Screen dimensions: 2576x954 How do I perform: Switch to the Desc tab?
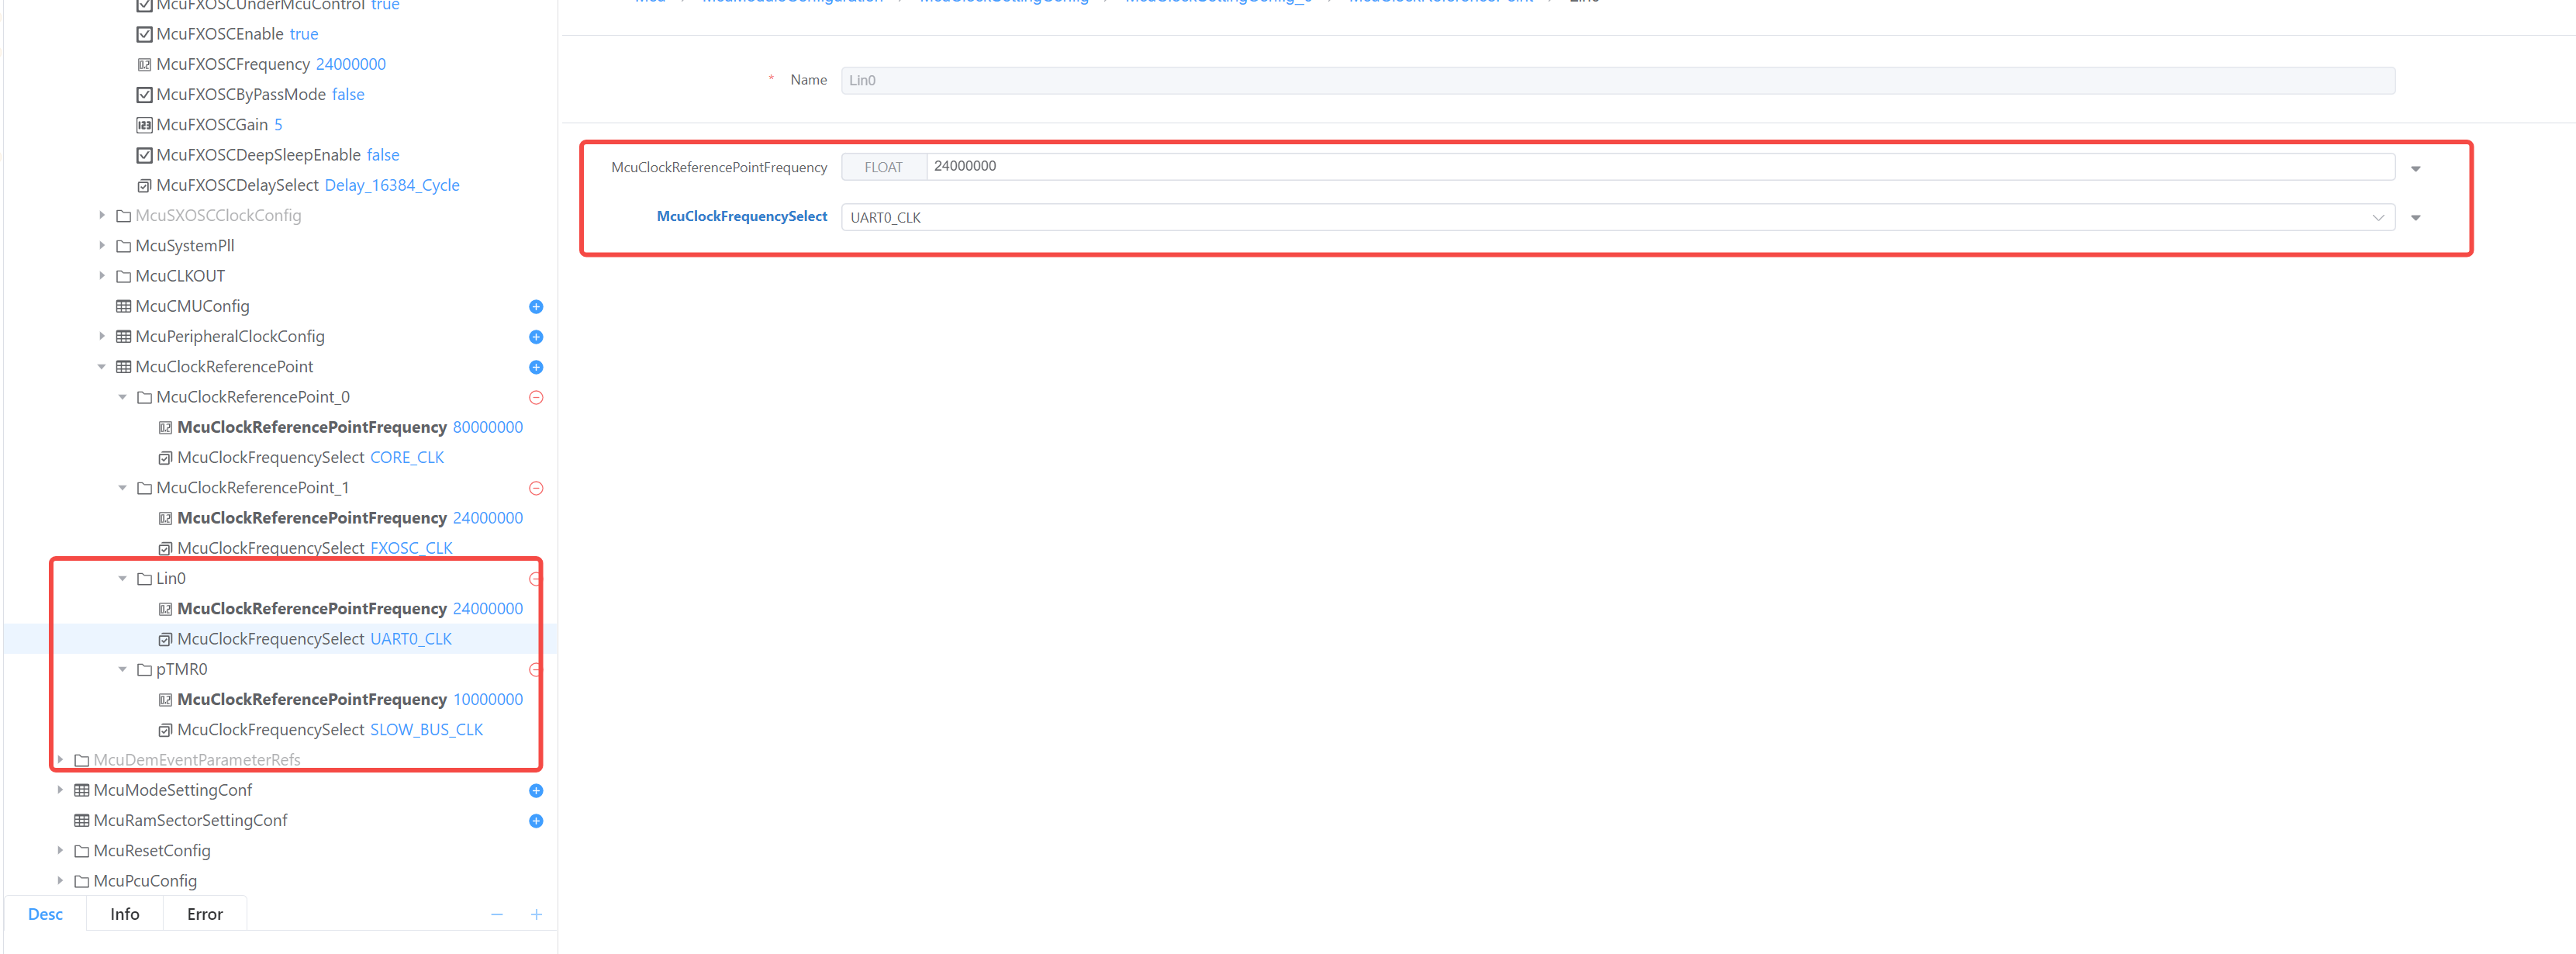tap(45, 914)
